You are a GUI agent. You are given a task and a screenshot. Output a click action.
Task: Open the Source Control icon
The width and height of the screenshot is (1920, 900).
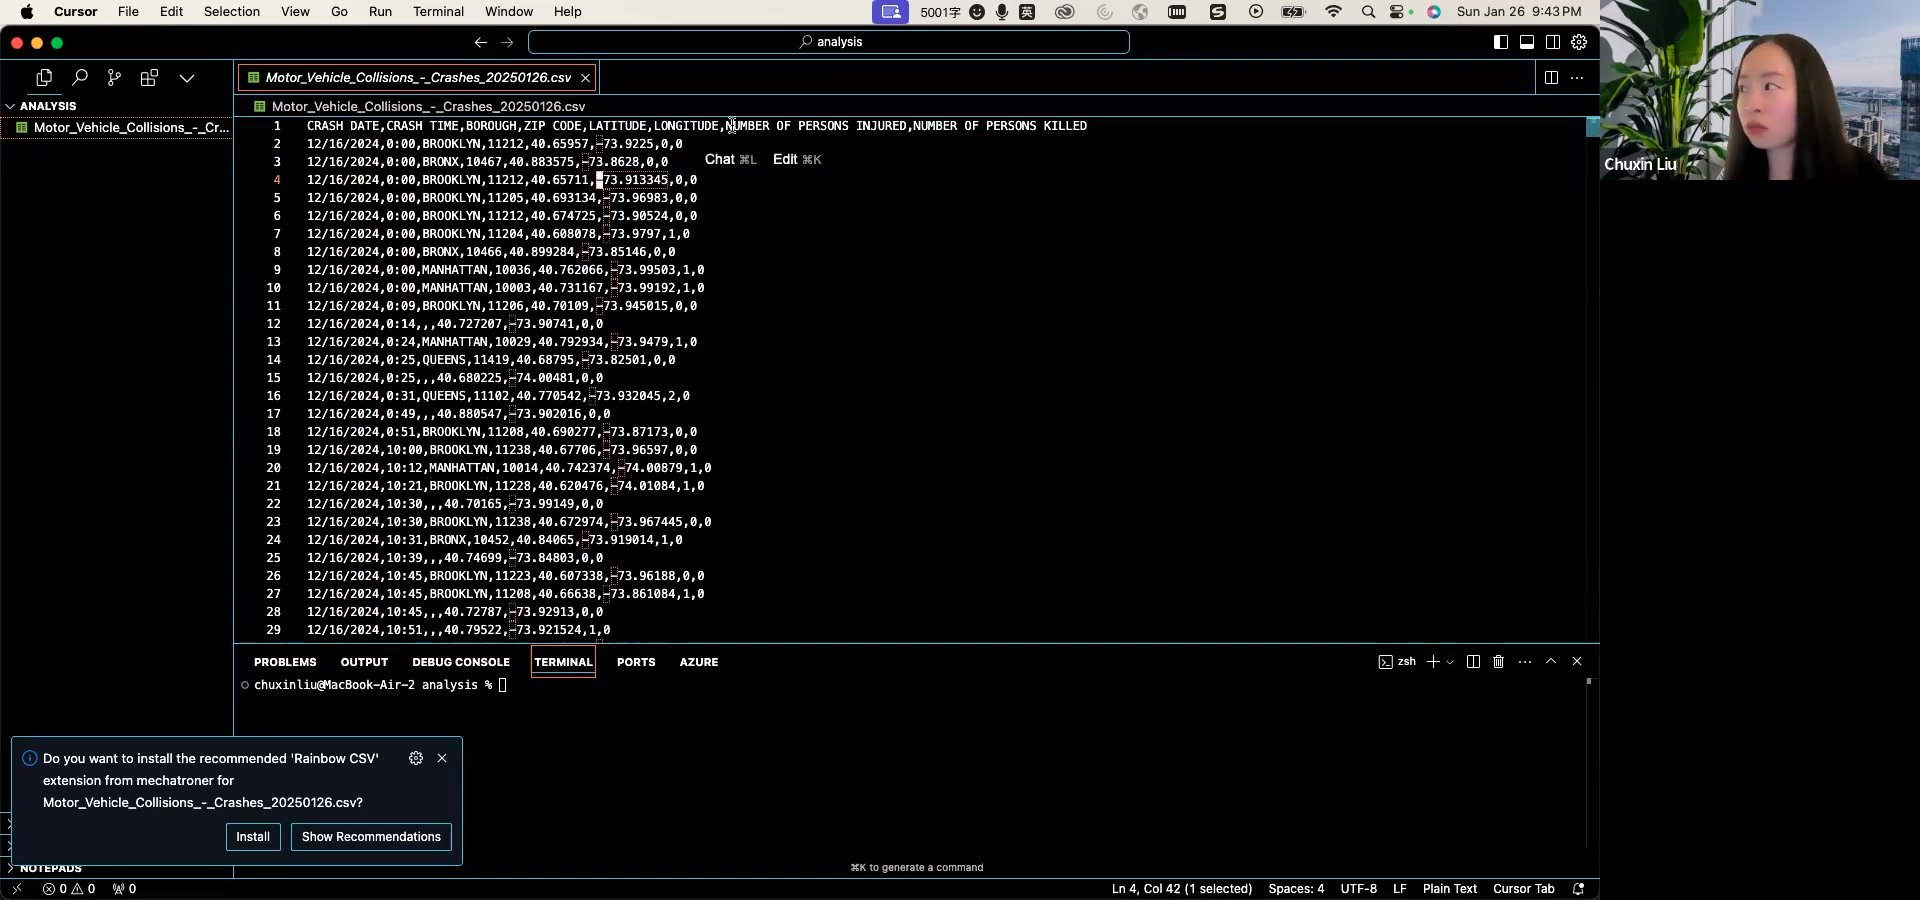pyautogui.click(x=114, y=78)
